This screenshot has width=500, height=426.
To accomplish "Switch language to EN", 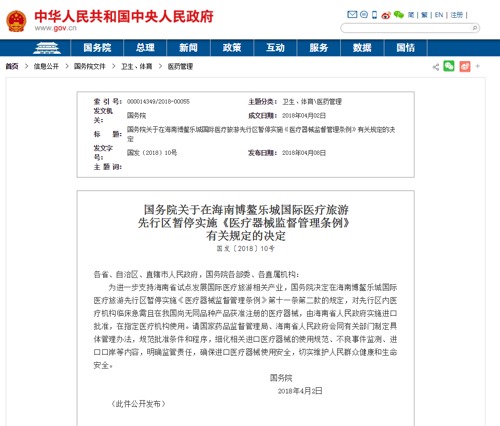I will tap(439, 15).
